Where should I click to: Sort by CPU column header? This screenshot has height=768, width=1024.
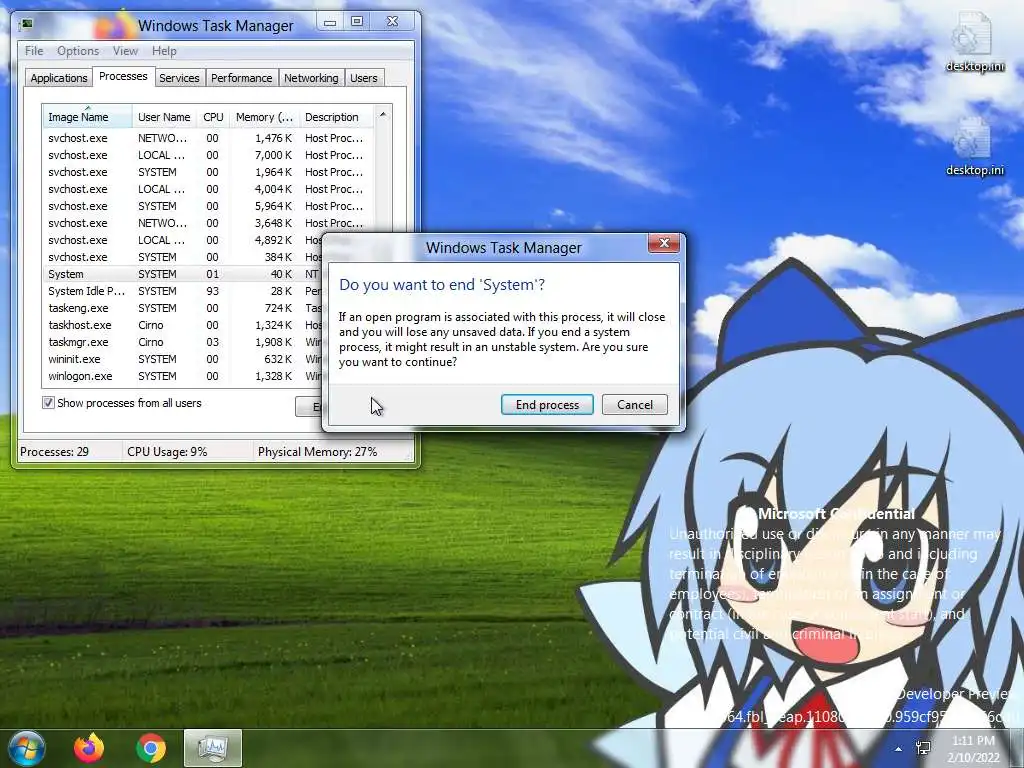pyautogui.click(x=213, y=117)
